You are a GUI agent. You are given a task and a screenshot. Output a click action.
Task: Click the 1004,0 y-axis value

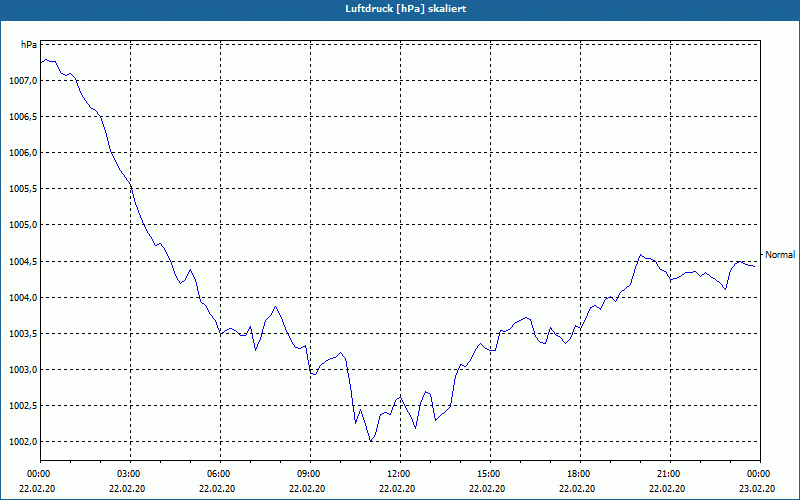23,297
